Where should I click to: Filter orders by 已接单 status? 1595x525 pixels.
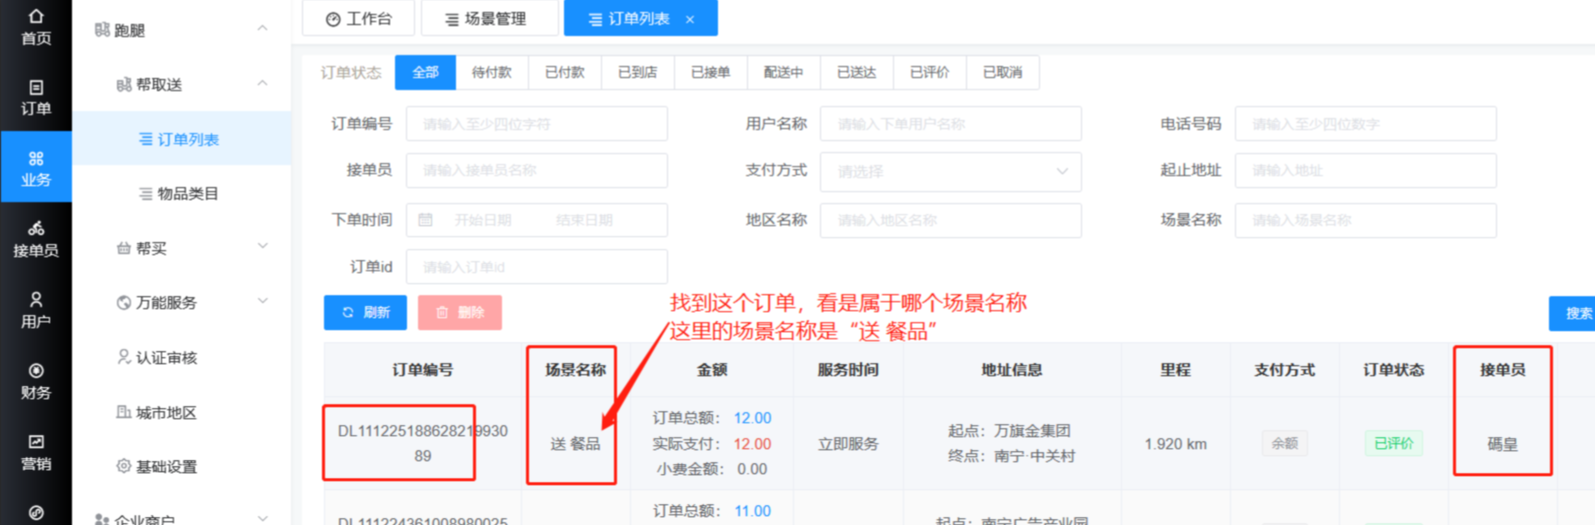[x=710, y=72]
